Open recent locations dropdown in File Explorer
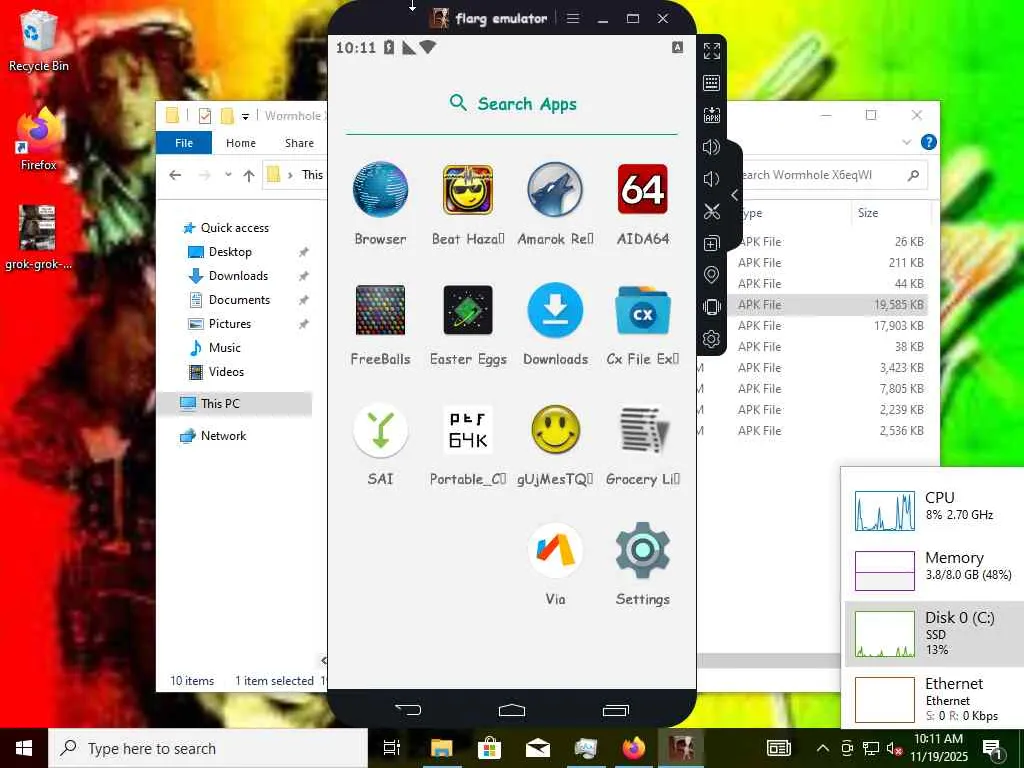Image resolution: width=1024 pixels, height=768 pixels. [228, 175]
